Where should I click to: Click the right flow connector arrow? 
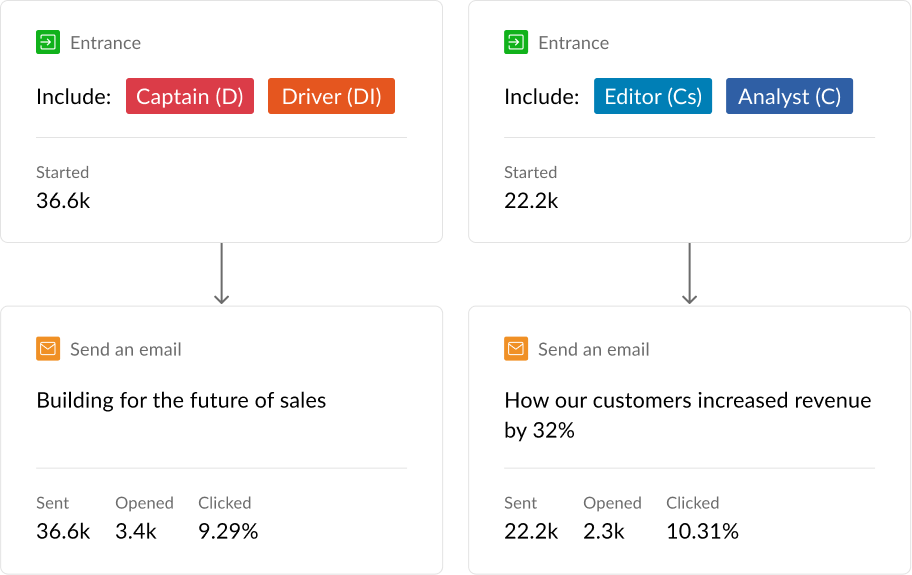(x=689, y=273)
